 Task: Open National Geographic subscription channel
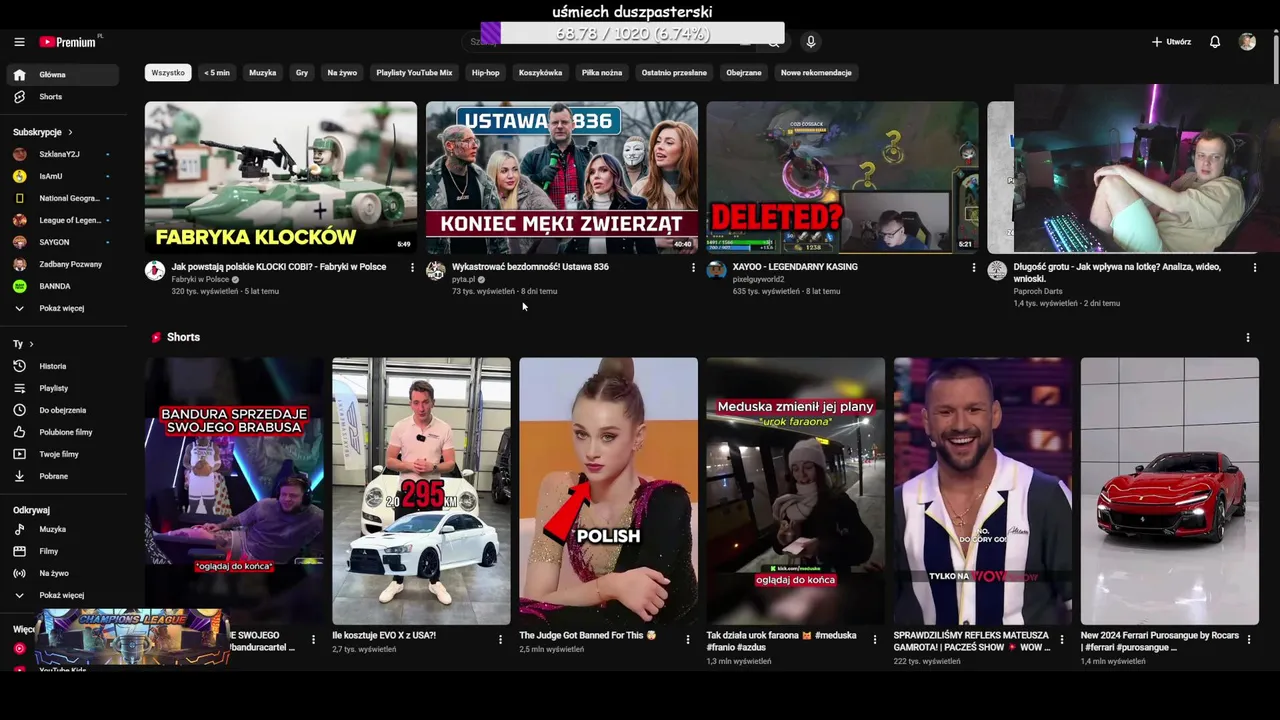pyautogui.click(x=62, y=198)
